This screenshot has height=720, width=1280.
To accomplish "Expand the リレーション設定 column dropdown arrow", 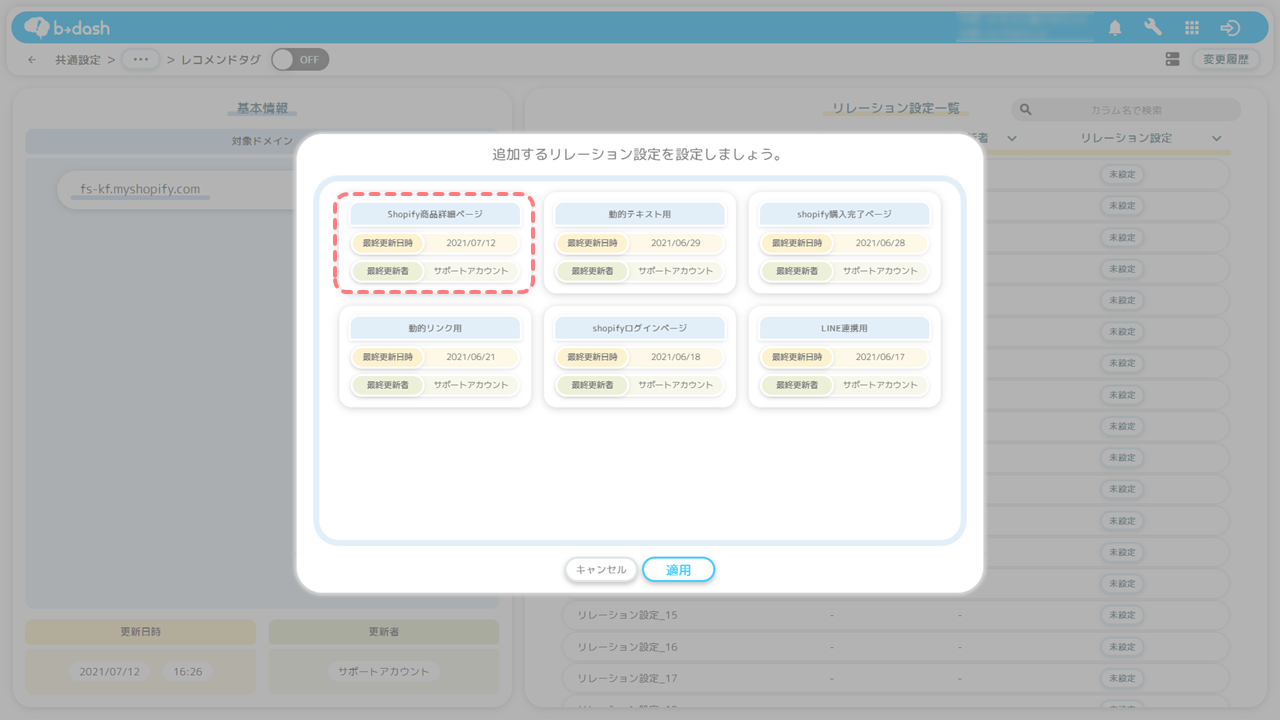I will point(1217,138).
